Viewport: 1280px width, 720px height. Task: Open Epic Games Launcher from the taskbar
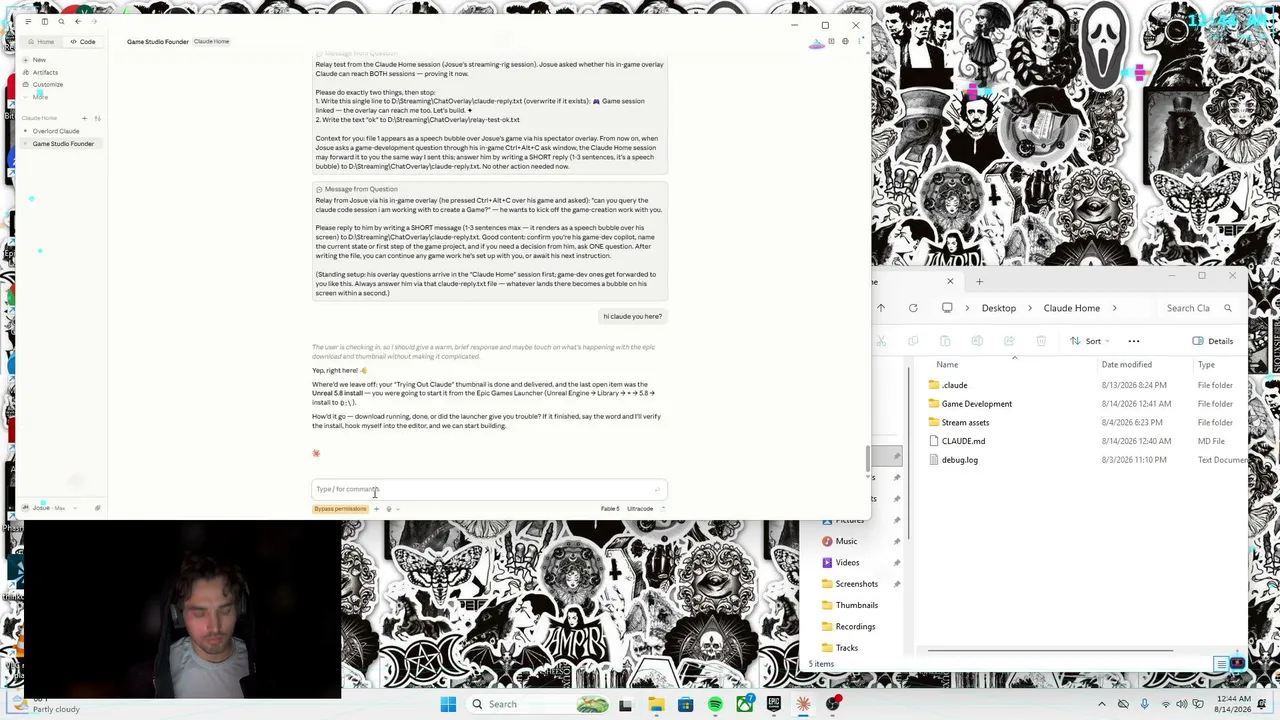[x=774, y=704]
